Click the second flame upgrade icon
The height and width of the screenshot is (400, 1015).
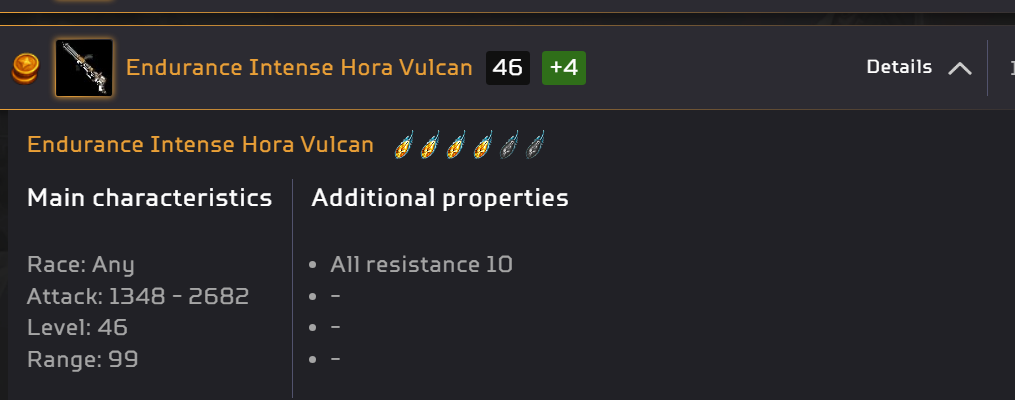(x=430, y=146)
